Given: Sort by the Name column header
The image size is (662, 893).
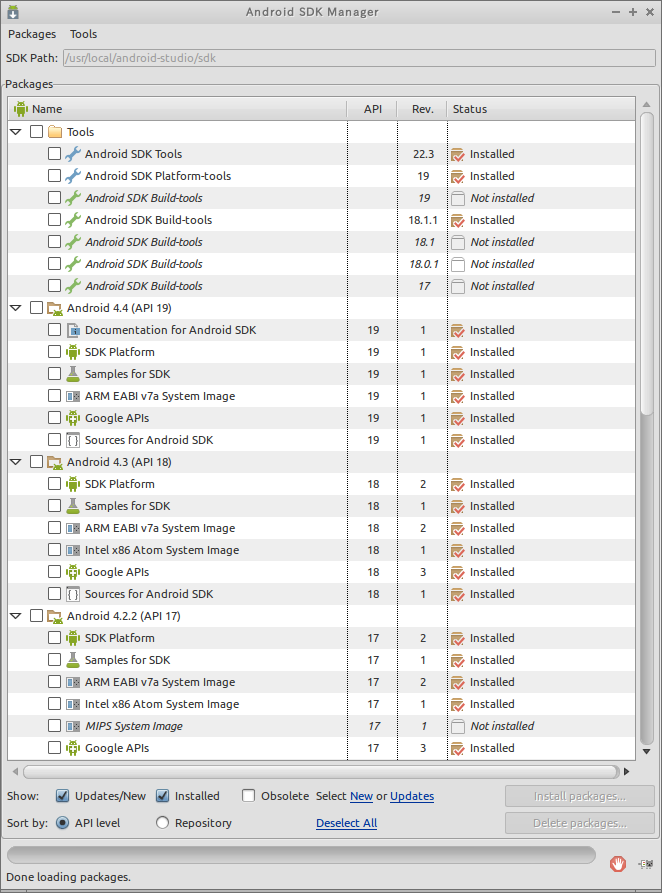Looking at the screenshot, I should tap(177, 109).
